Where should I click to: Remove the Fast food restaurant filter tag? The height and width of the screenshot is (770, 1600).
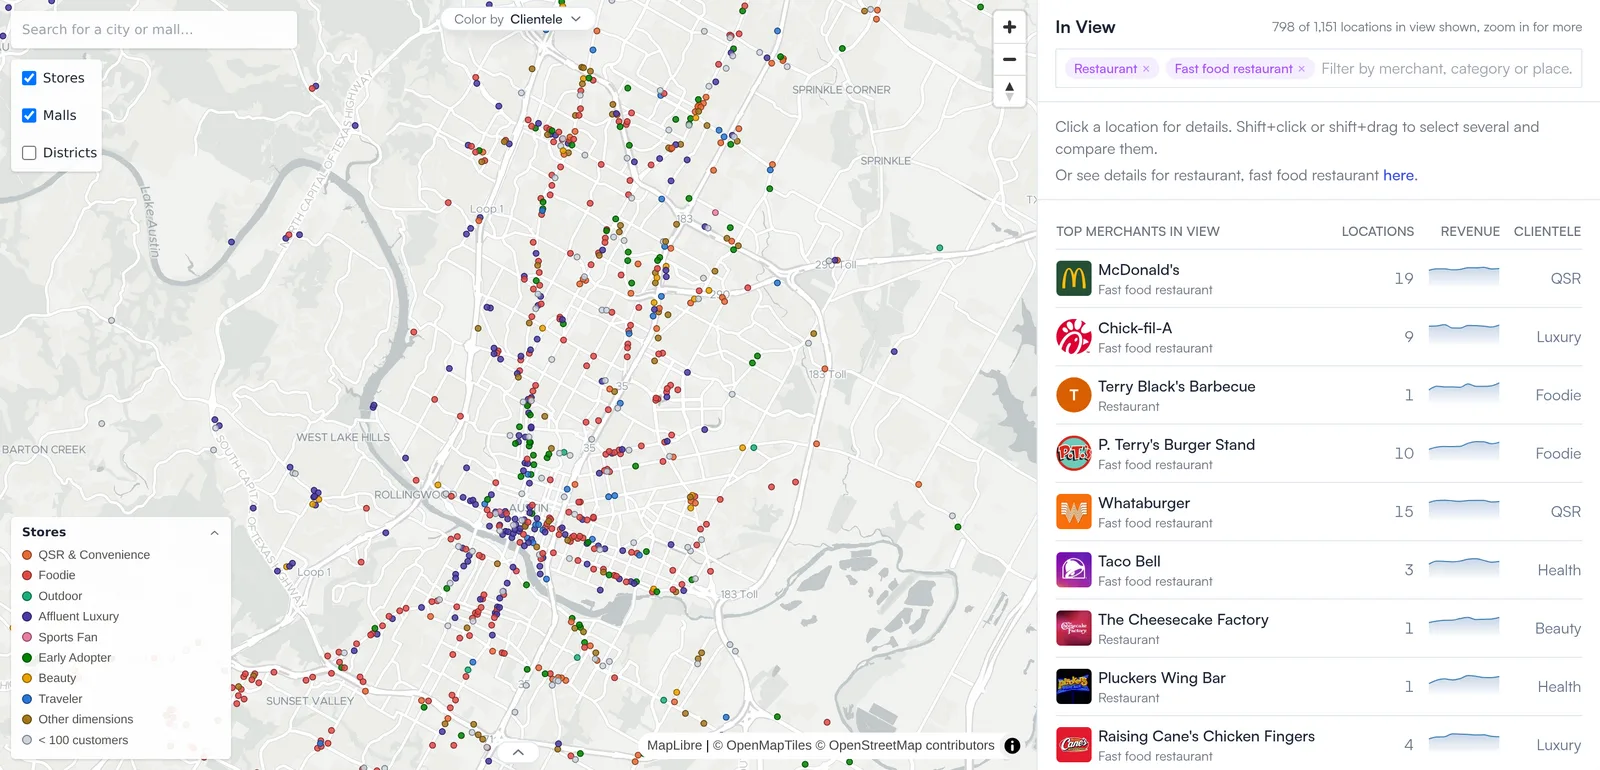point(1301,69)
